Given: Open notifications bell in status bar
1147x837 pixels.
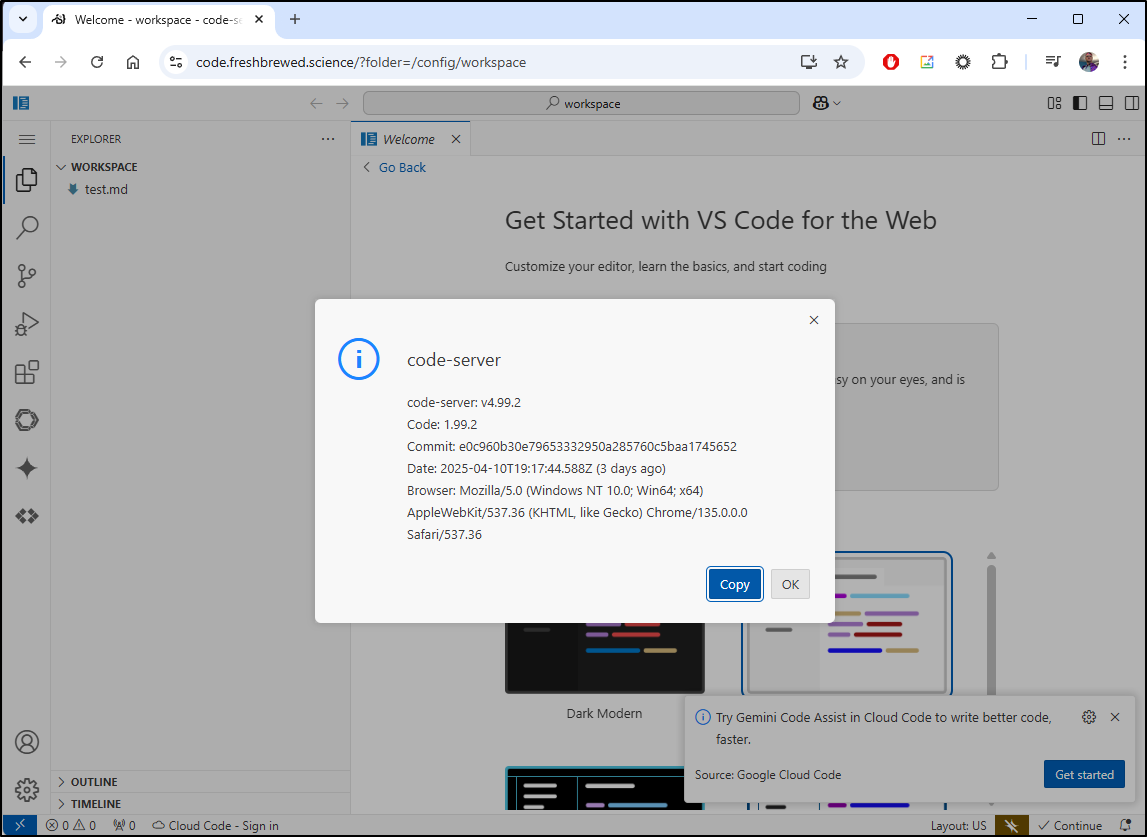Looking at the screenshot, I should [x=1127, y=825].
